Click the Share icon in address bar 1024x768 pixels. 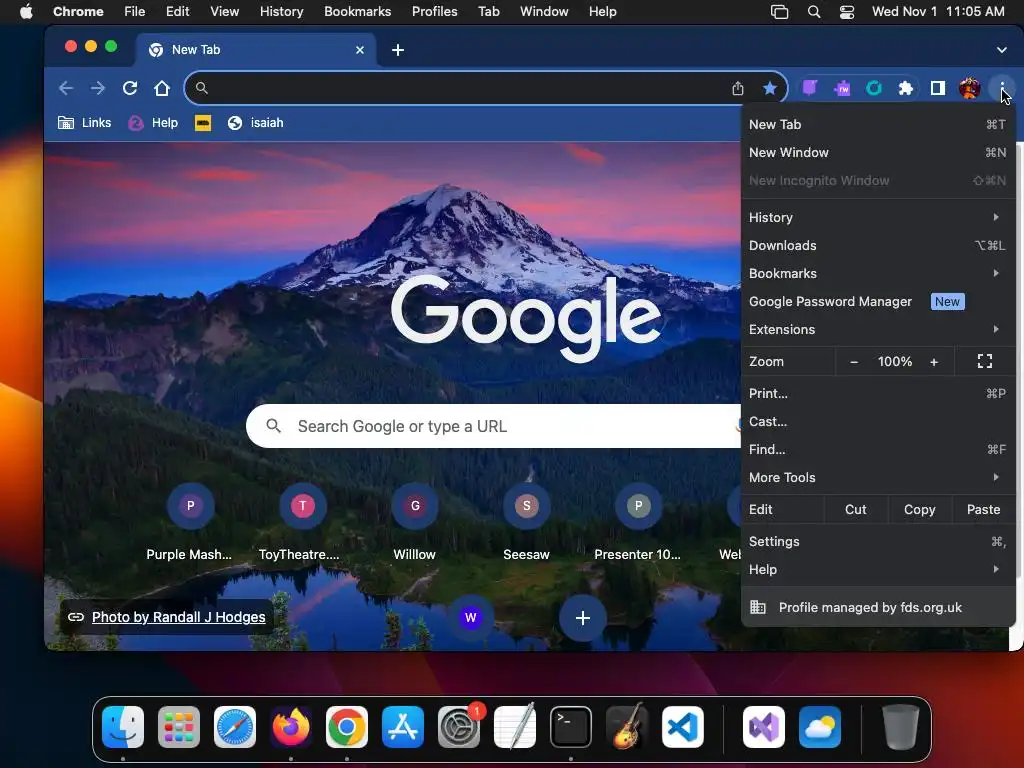(x=738, y=88)
